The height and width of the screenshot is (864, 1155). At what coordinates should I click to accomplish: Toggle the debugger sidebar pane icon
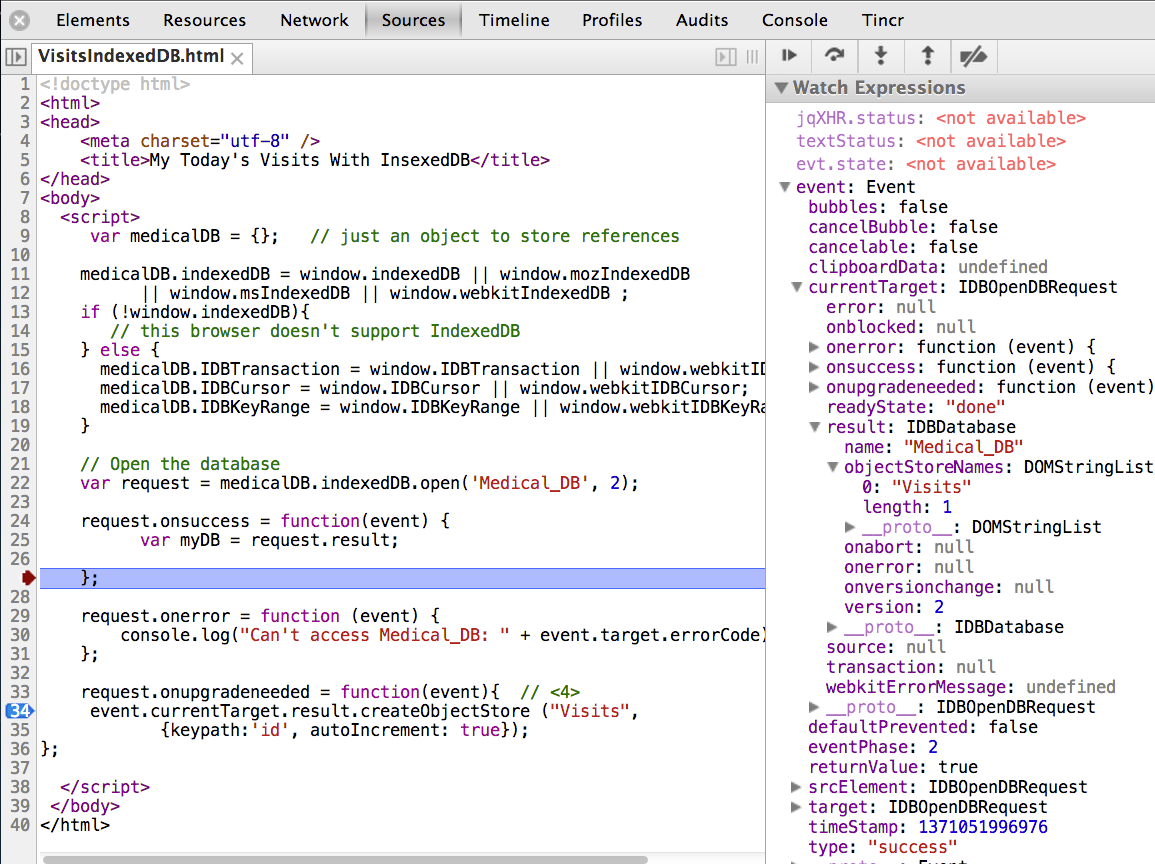727,58
